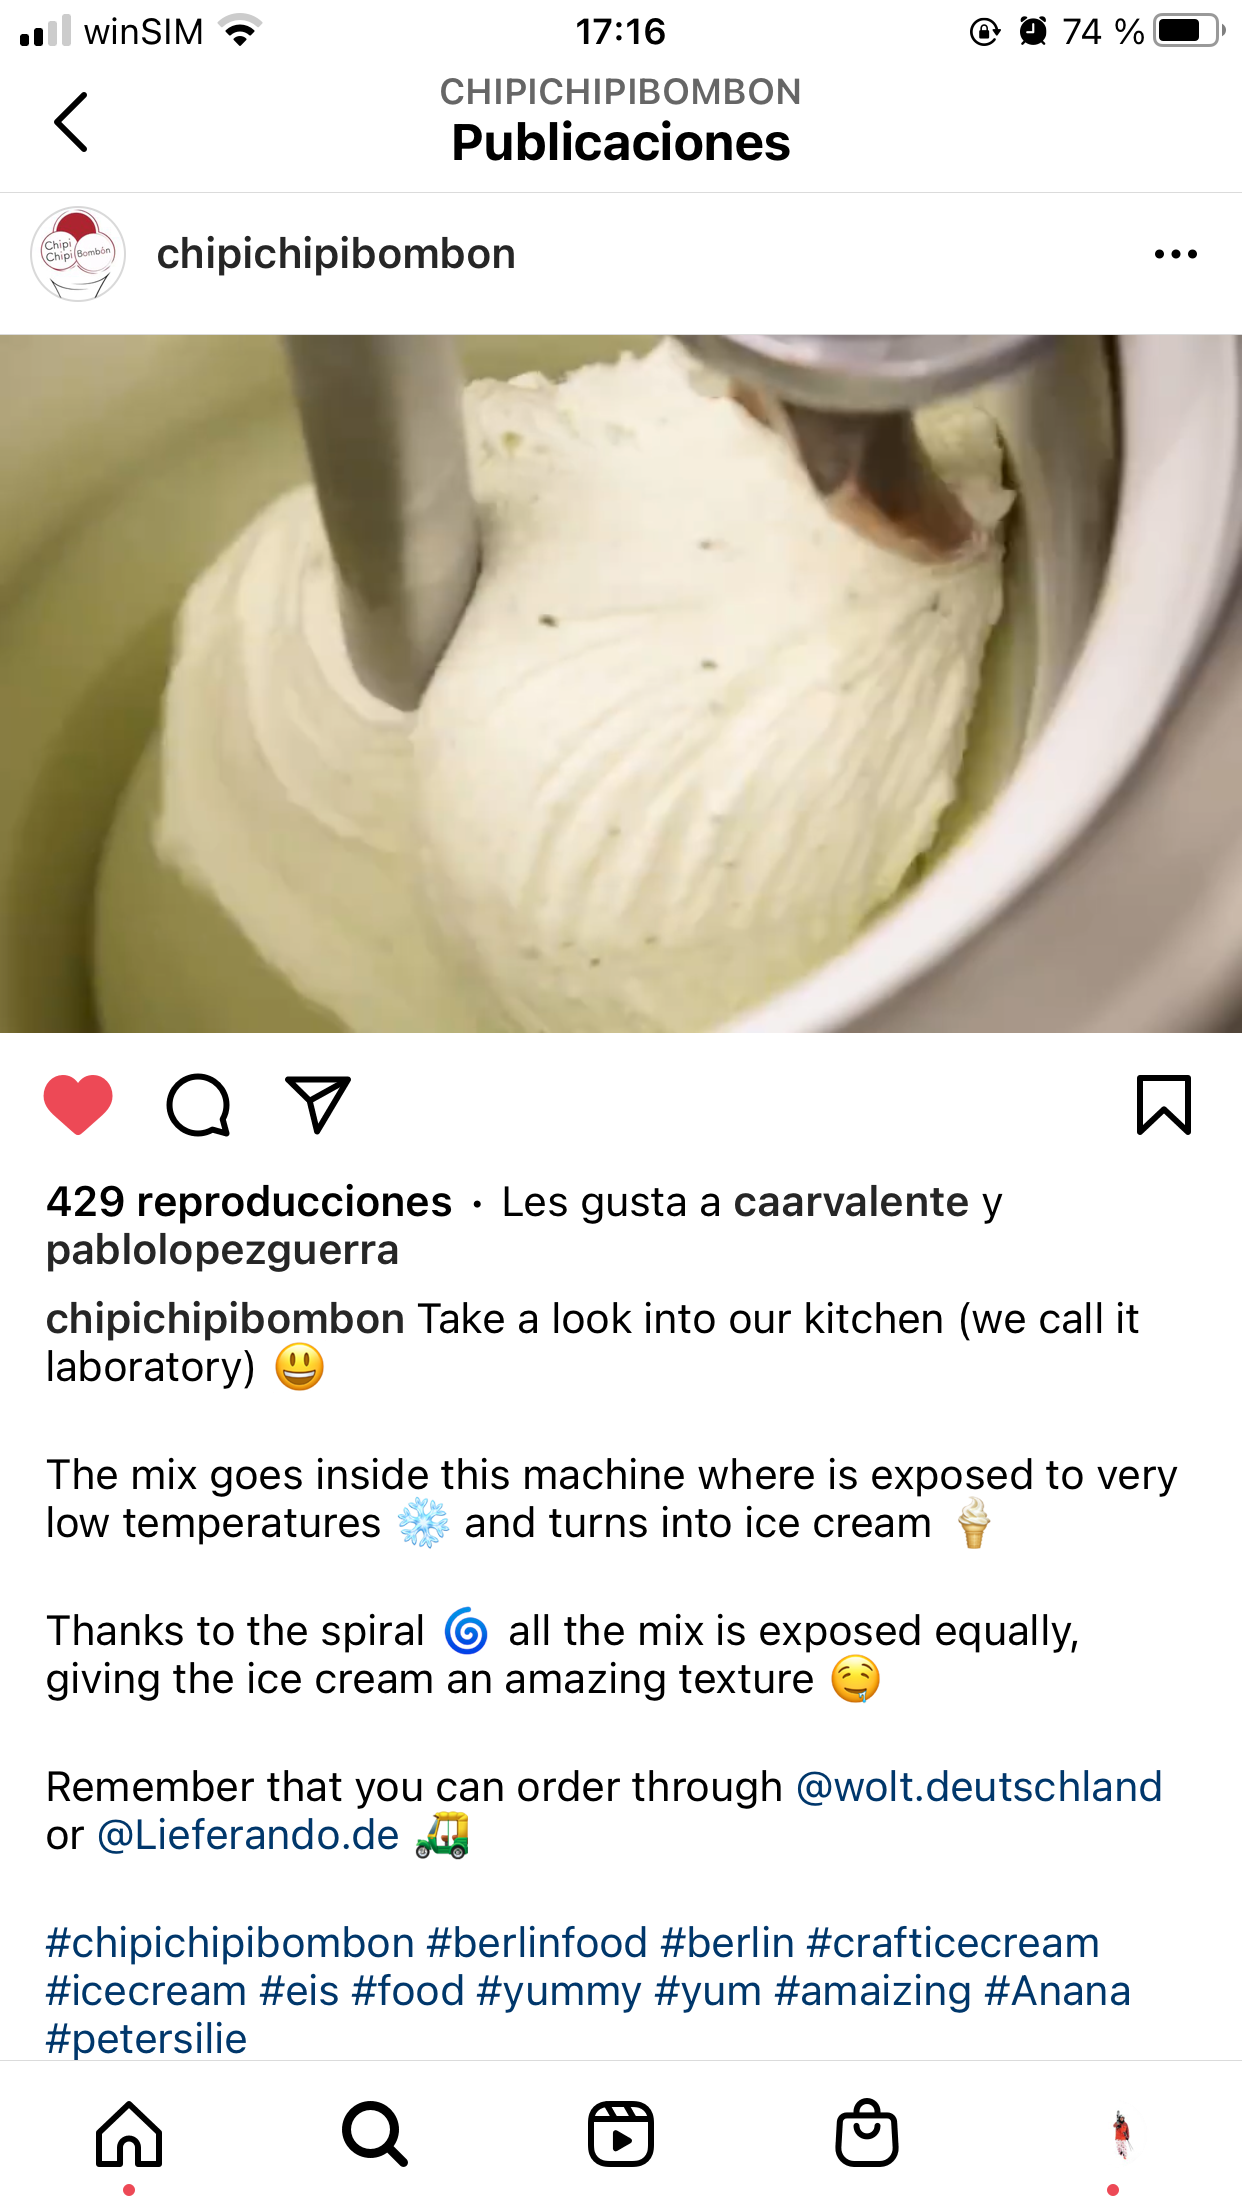Toggle the bookmark save icon
This screenshot has width=1242, height=2208.
(x=1164, y=1105)
